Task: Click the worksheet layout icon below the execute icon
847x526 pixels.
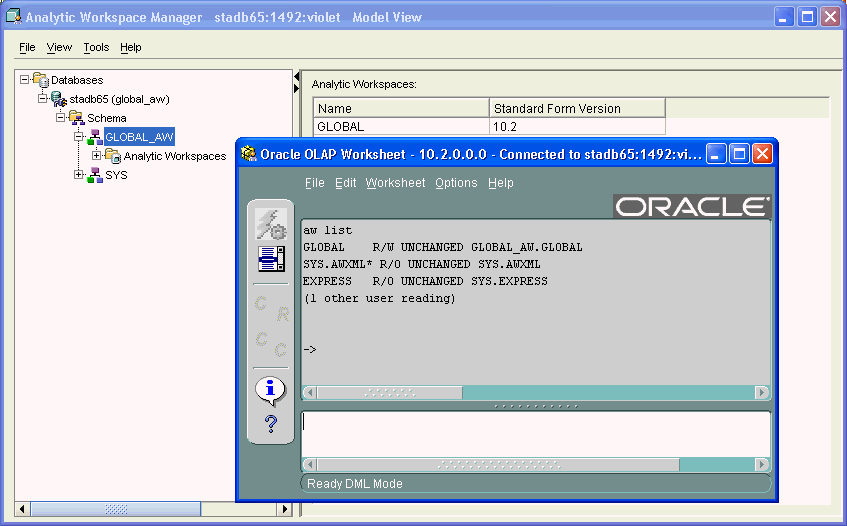Action: (271, 259)
